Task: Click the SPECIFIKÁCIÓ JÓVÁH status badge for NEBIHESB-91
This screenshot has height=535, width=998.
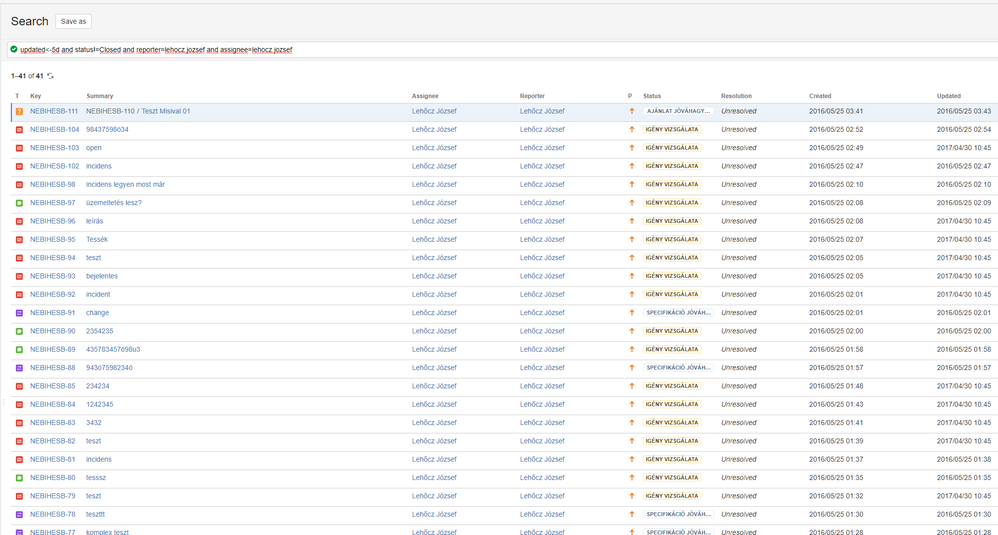Action: pyautogui.click(x=678, y=313)
